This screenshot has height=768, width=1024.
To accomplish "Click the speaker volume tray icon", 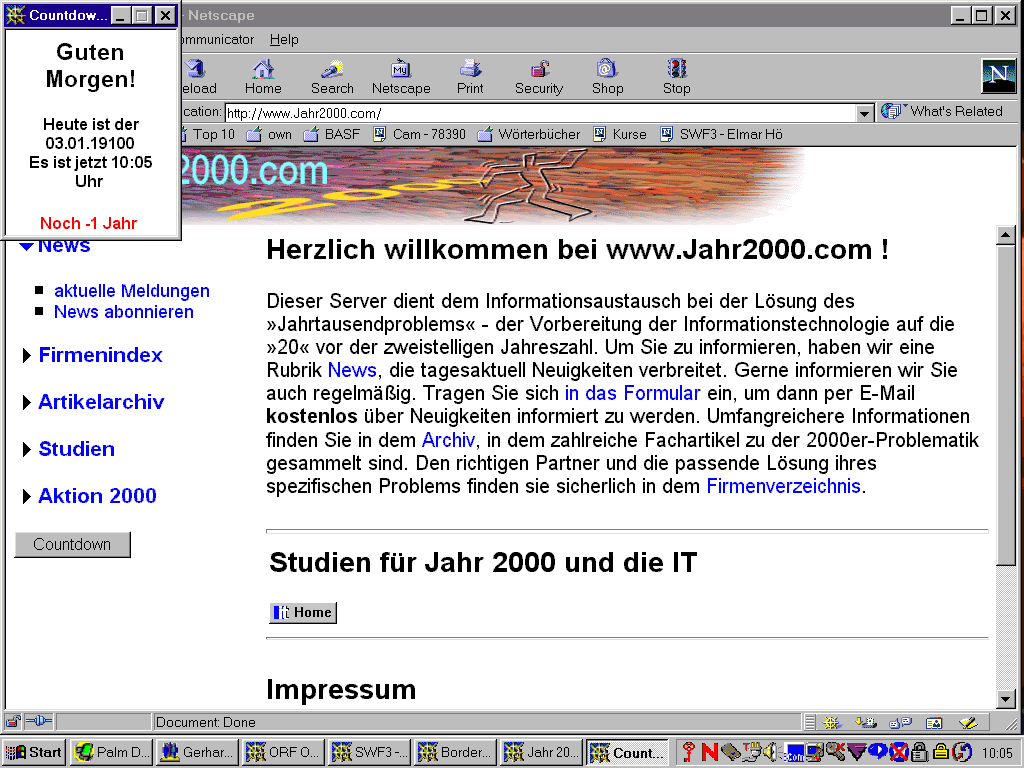I will pyautogui.click(x=771, y=752).
